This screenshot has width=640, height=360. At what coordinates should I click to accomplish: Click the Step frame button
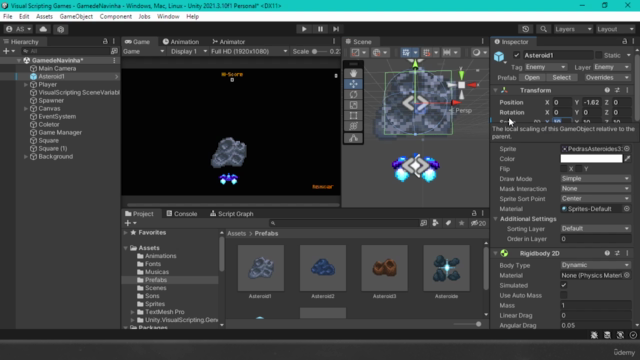pos(336,29)
